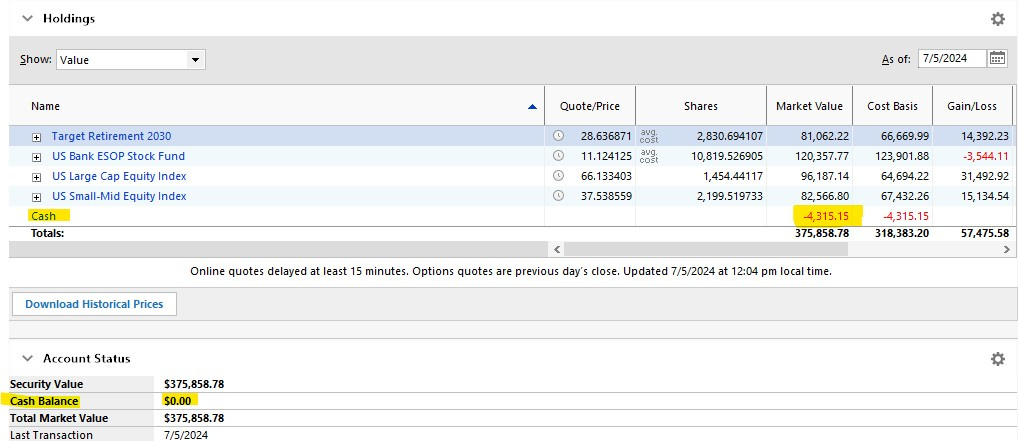Expand the US Small-Mid Equity Index row
Screen dimensions: 1018x441
point(37,197)
